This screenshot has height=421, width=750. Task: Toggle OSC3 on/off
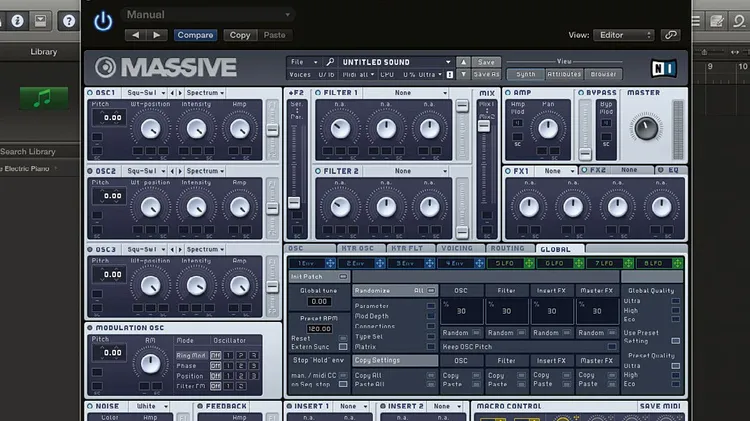[x=90, y=249]
